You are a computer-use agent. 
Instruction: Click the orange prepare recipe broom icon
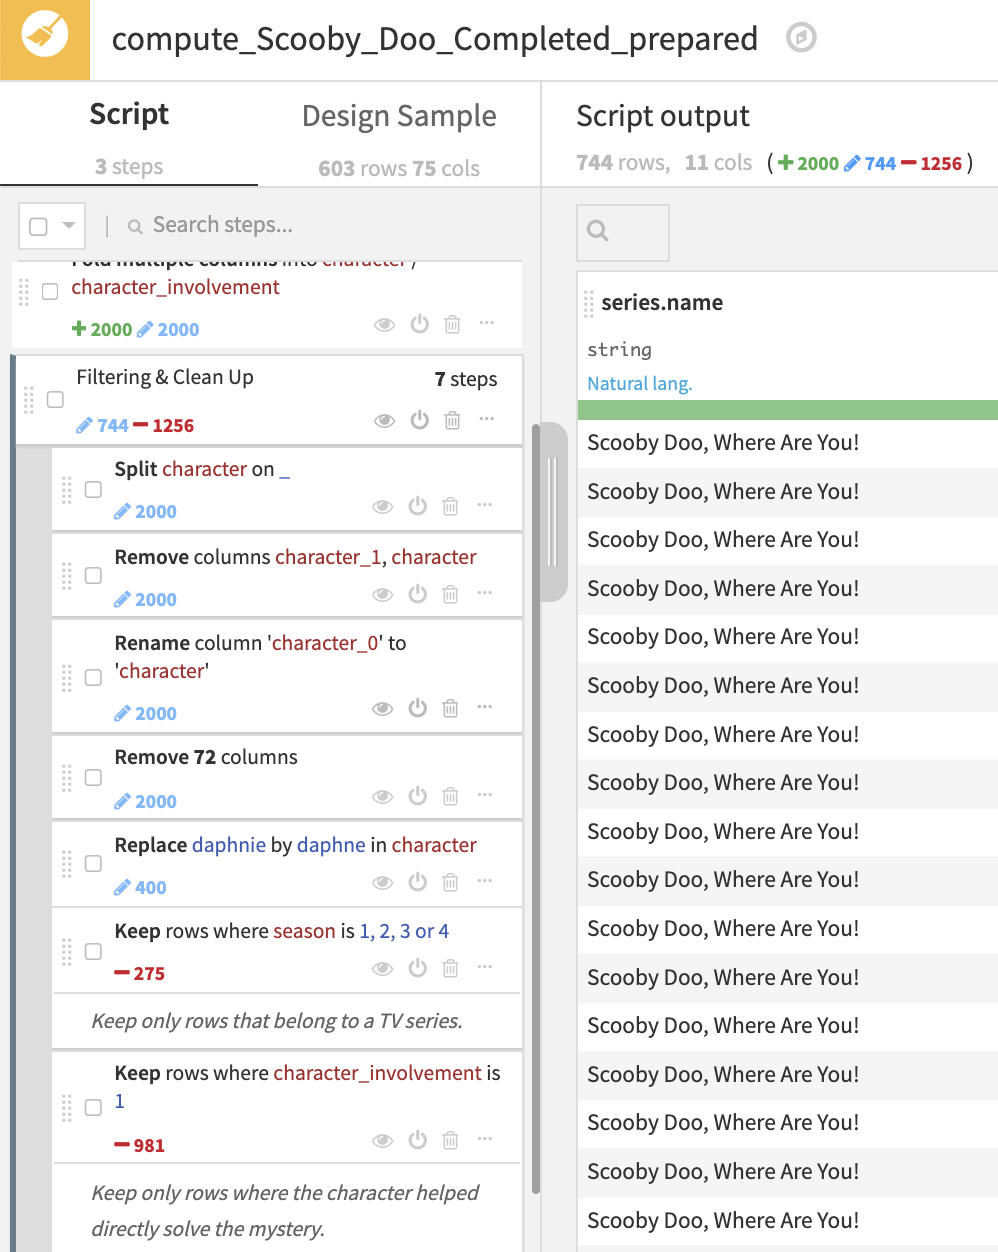44,38
